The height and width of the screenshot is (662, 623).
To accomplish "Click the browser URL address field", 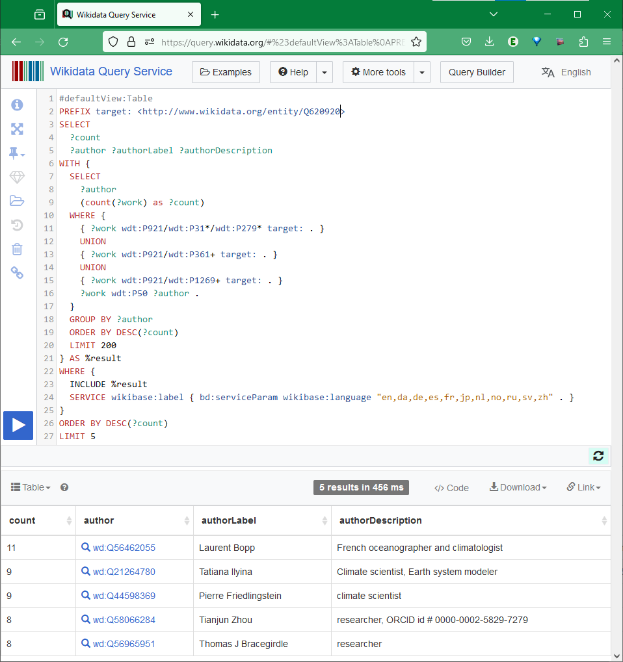I will [x=282, y=42].
